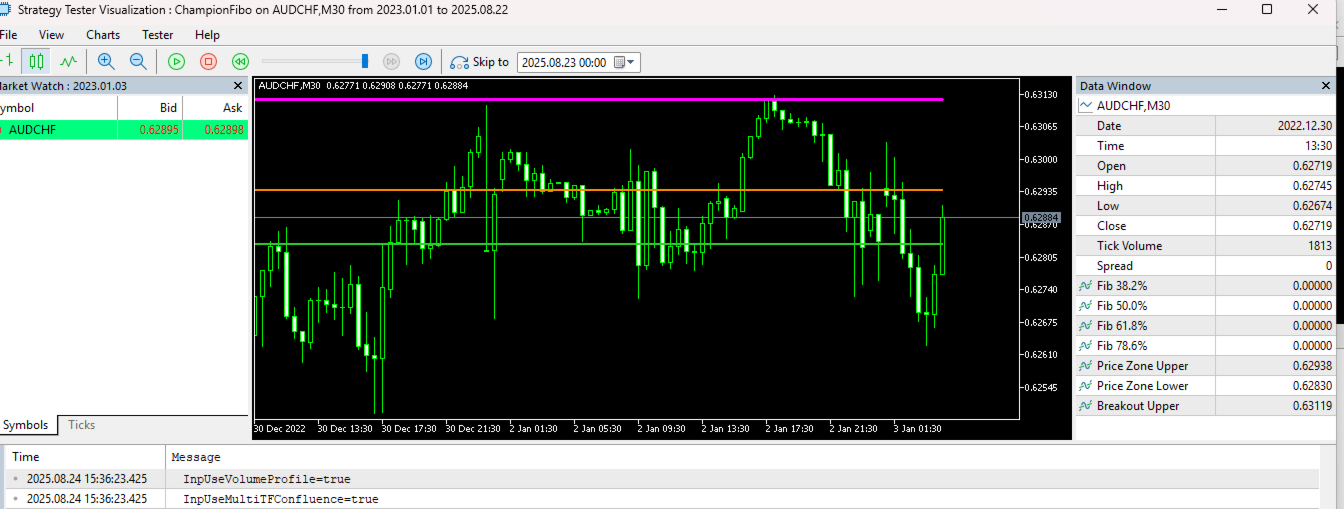Click the green price zone lower line
Image resolution: width=1344 pixels, height=509 pixels.
pos(598,243)
